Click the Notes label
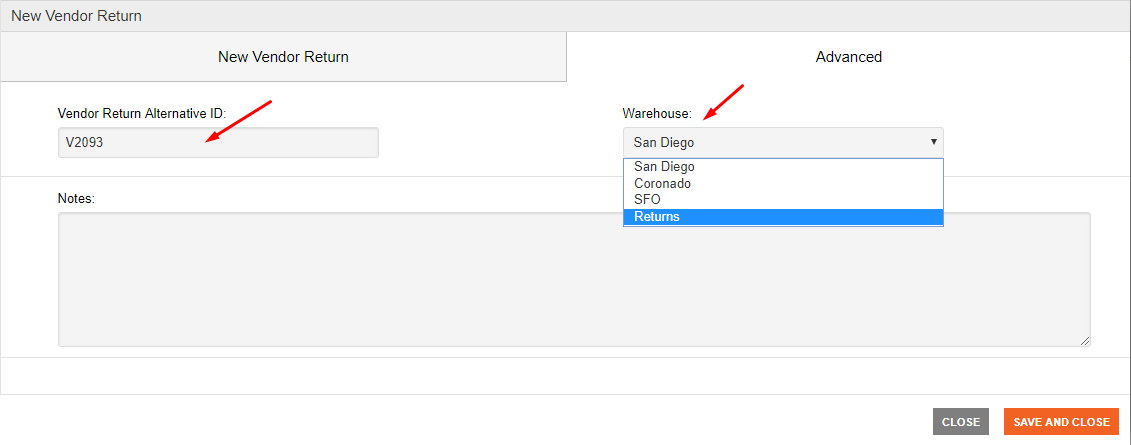The width and height of the screenshot is (1131, 445). pos(76,198)
